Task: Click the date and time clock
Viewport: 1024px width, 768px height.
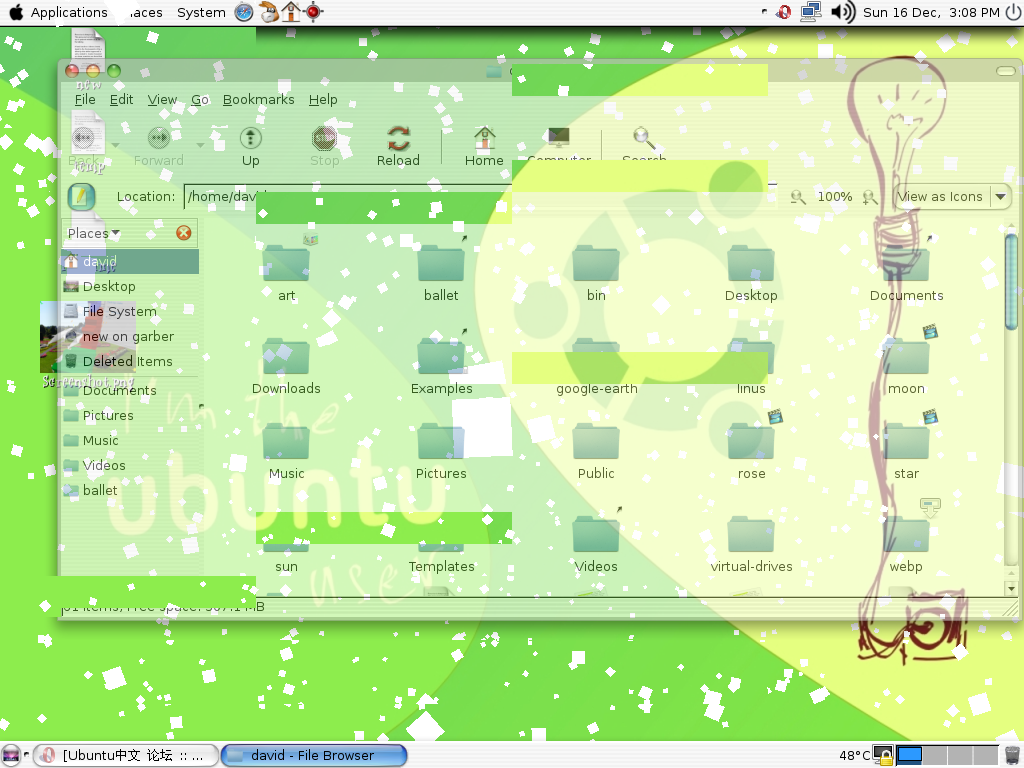Action: [931, 12]
